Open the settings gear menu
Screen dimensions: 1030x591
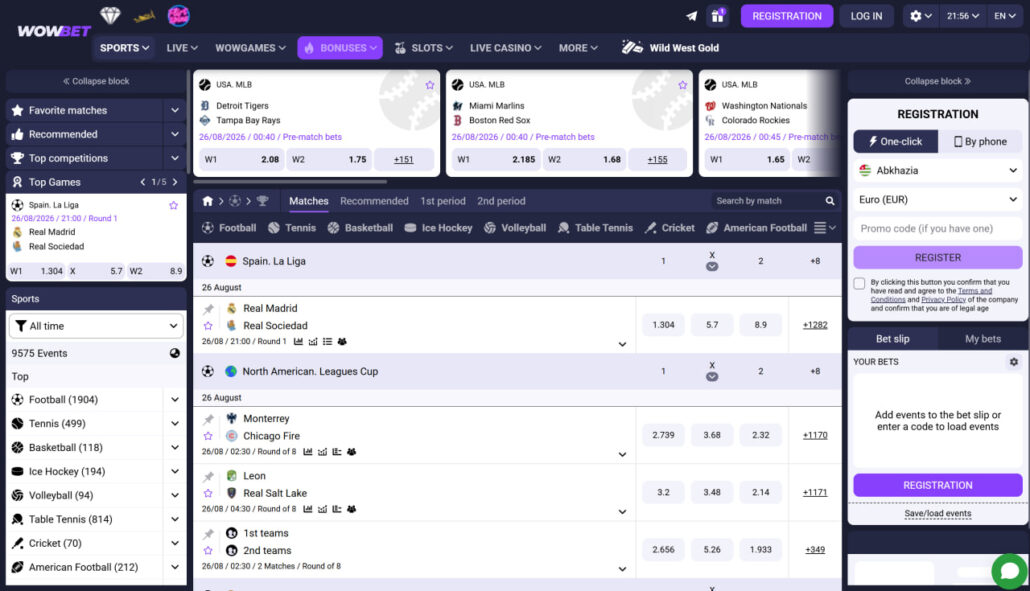(921, 16)
